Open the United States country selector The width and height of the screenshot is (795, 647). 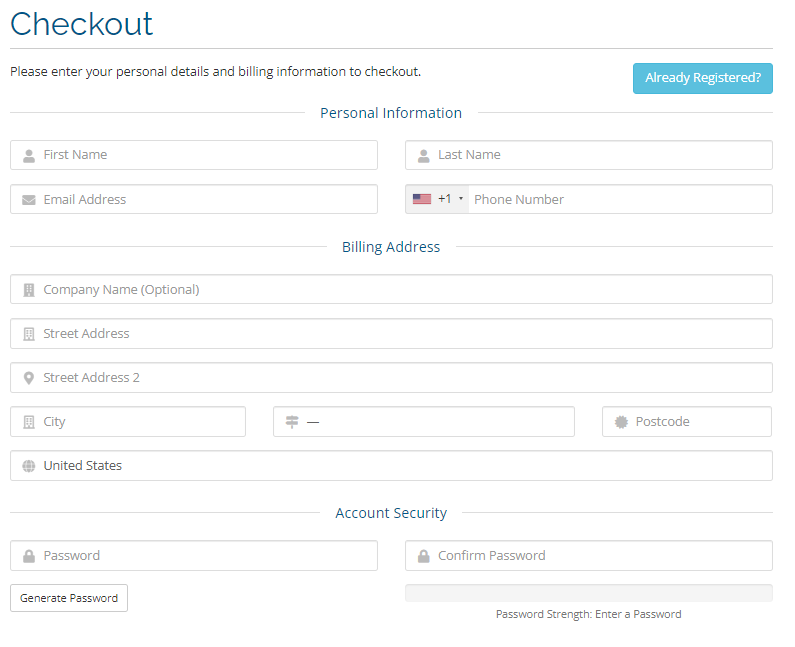(400, 466)
